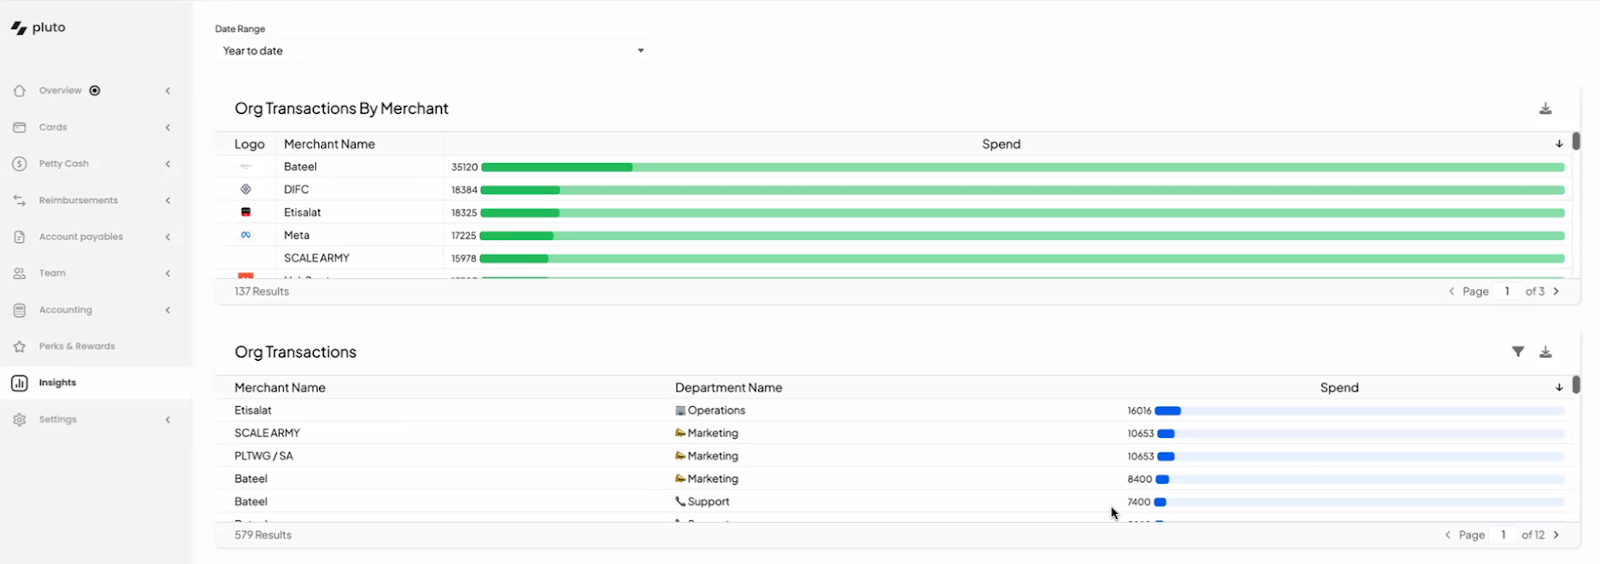
Task: Click the Settings gear icon
Action: click(19, 420)
